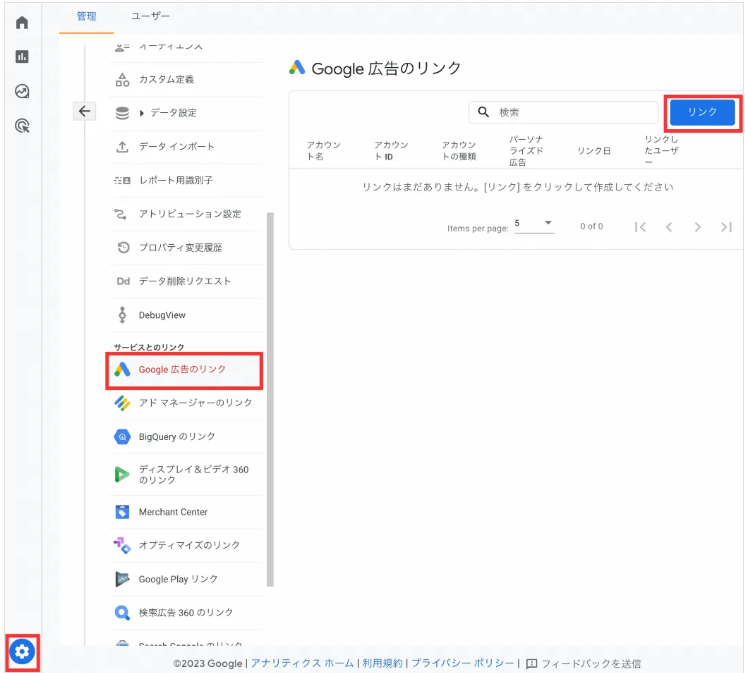This screenshot has height=673, width=745.
Task: Click the データ インポート upload icon
Action: click(123, 147)
